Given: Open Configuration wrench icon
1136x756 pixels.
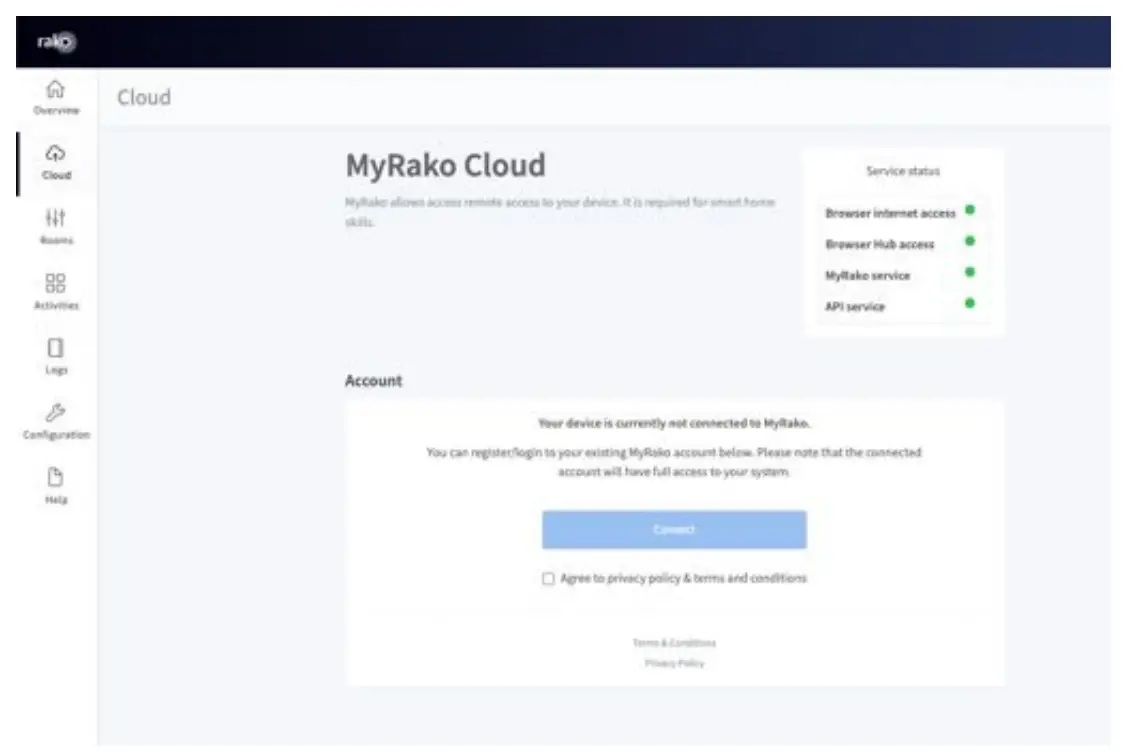Looking at the screenshot, I should pyautogui.click(x=56, y=412).
